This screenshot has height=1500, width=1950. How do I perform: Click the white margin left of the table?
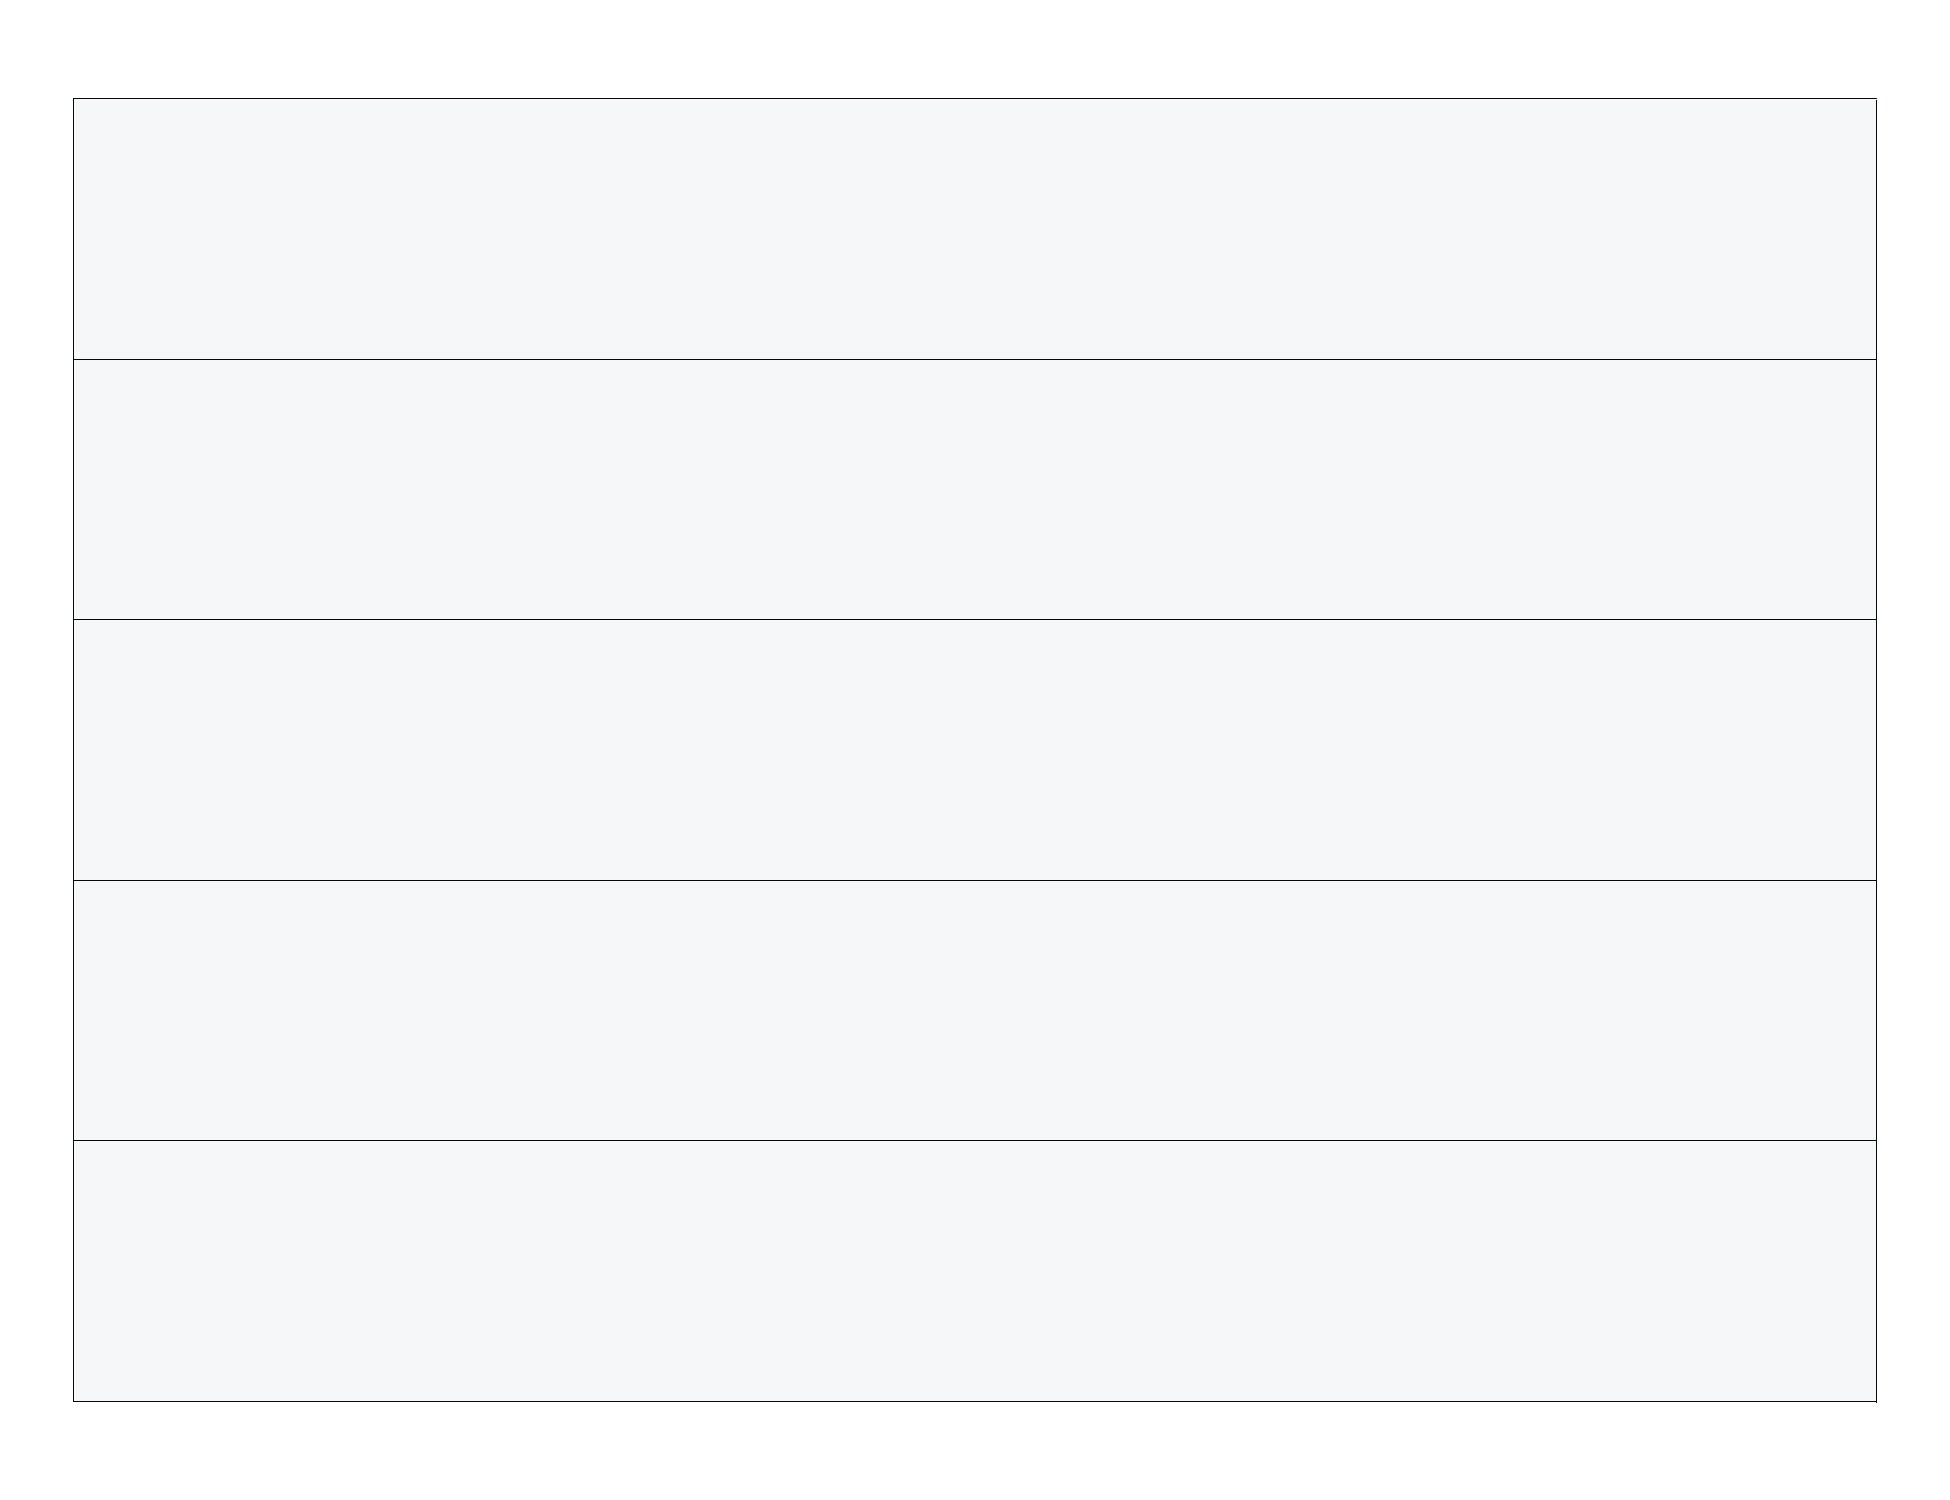36,750
